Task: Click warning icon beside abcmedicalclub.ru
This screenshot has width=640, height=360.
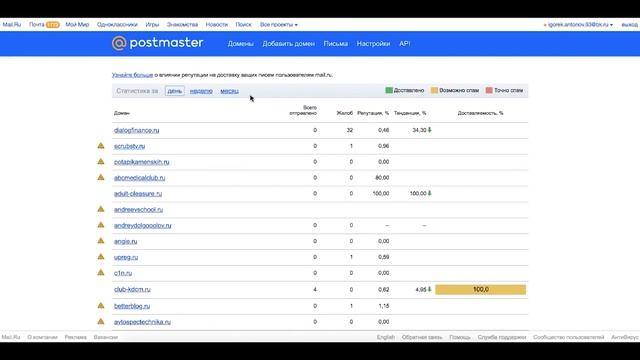Action: click(101, 178)
